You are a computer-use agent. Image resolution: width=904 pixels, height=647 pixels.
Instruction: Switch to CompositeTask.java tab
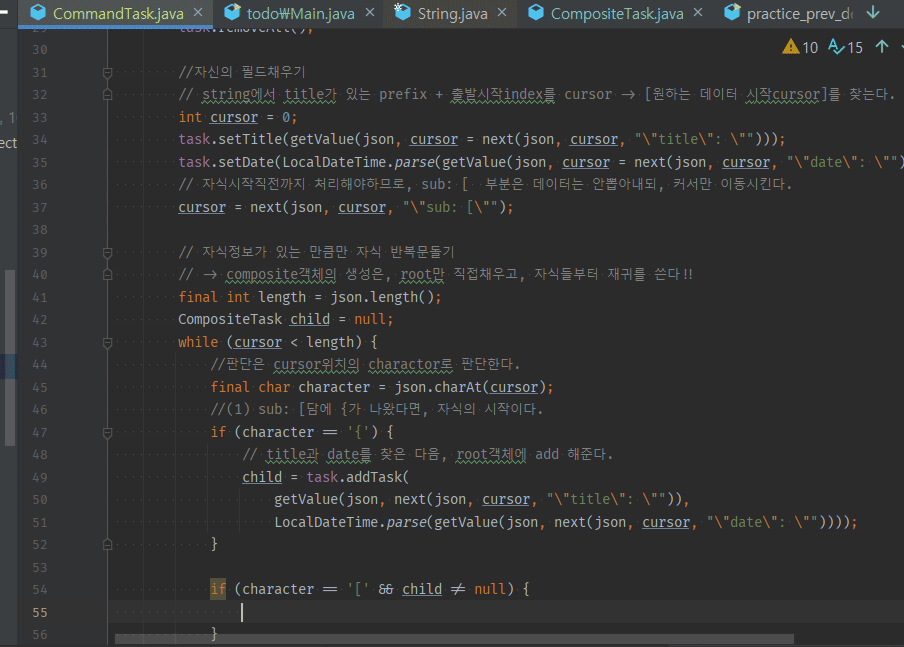click(617, 13)
